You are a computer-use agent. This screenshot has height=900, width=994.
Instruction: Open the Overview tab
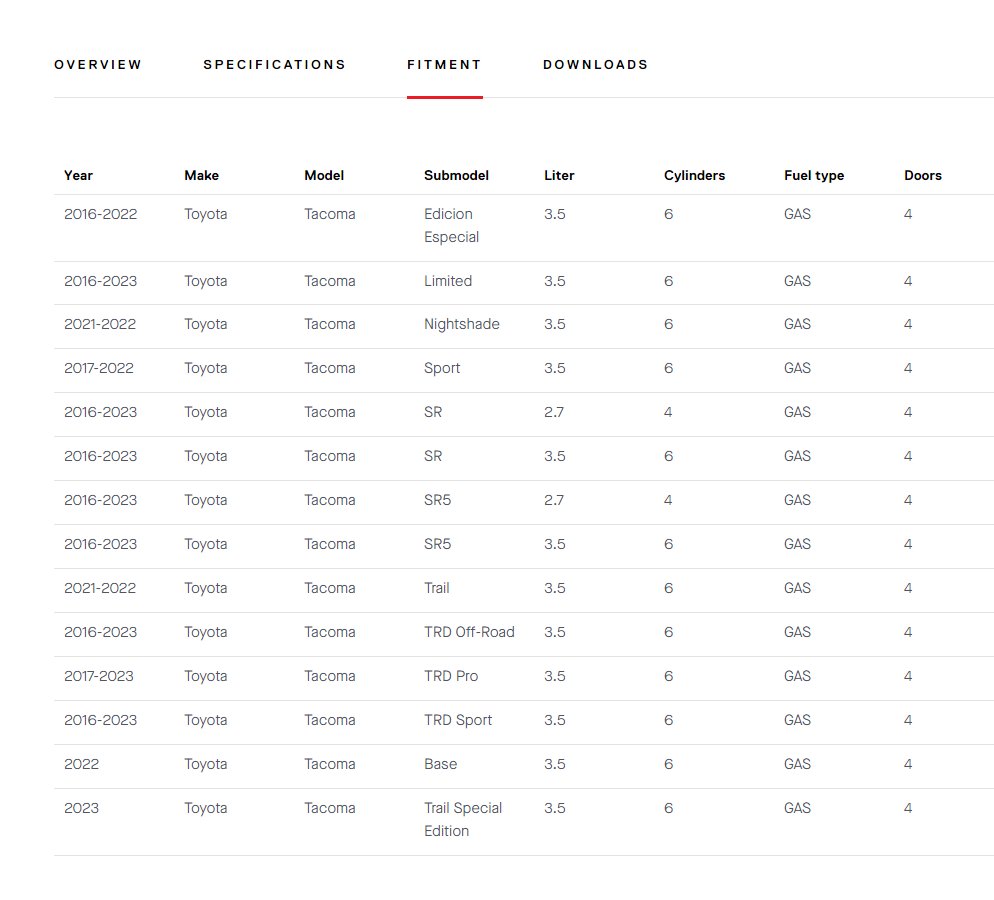click(98, 65)
